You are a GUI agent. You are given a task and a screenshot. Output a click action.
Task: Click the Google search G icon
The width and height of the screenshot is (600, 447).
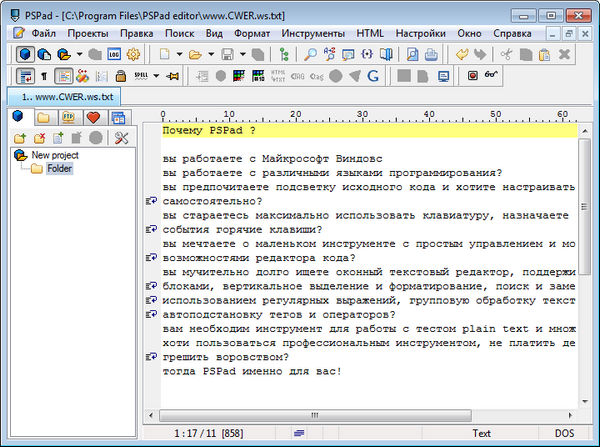[373, 75]
